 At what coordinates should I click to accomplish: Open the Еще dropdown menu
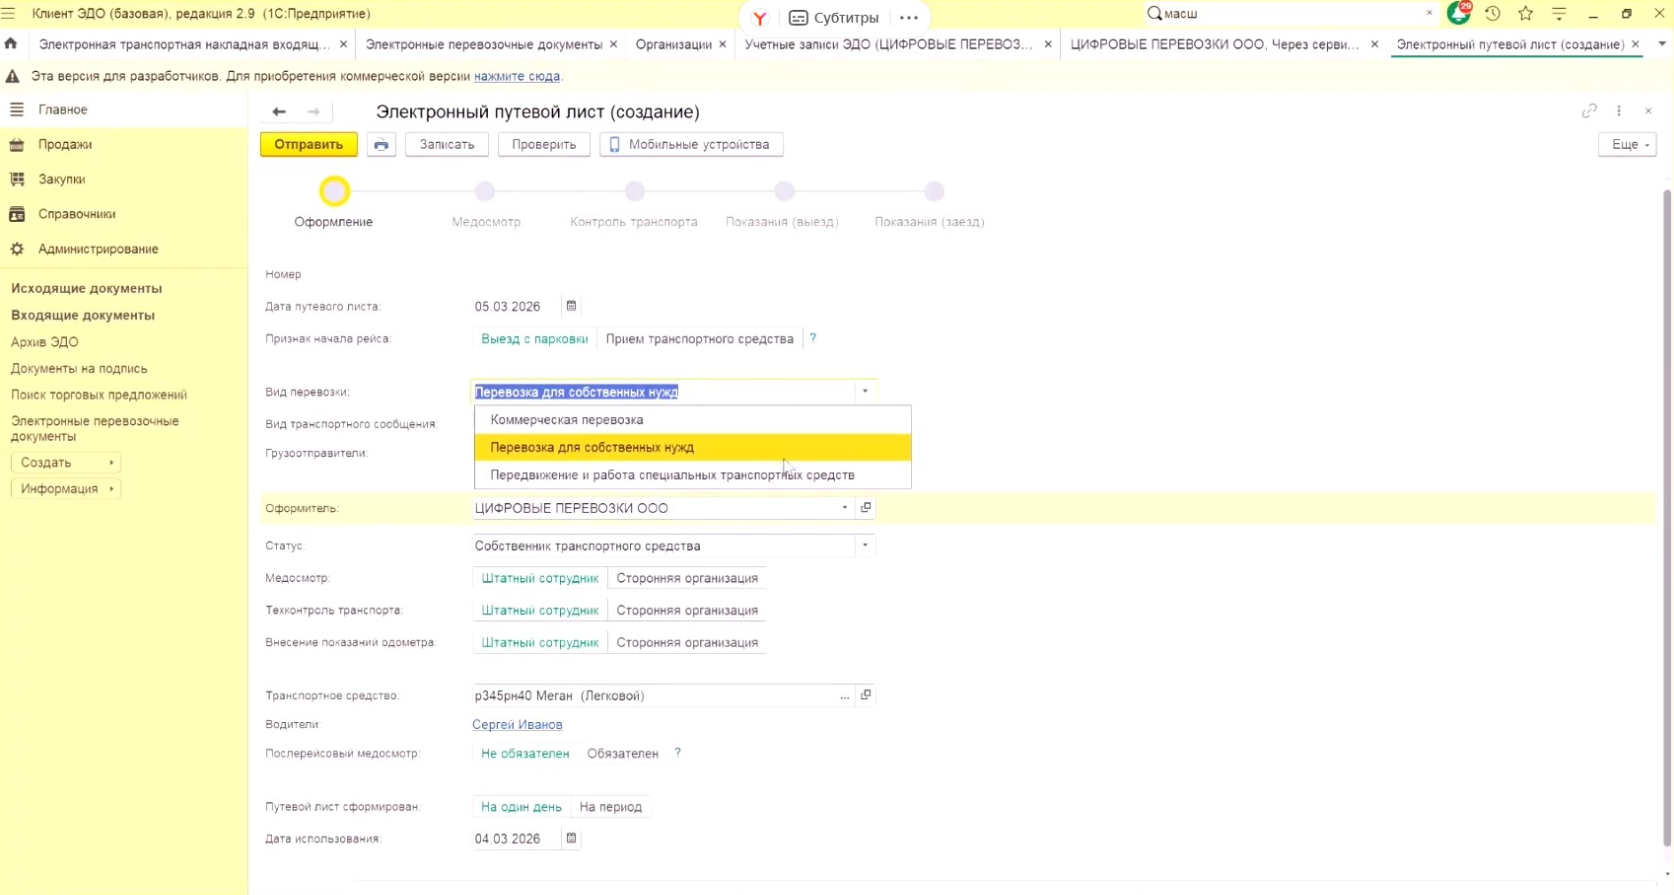(x=1627, y=145)
